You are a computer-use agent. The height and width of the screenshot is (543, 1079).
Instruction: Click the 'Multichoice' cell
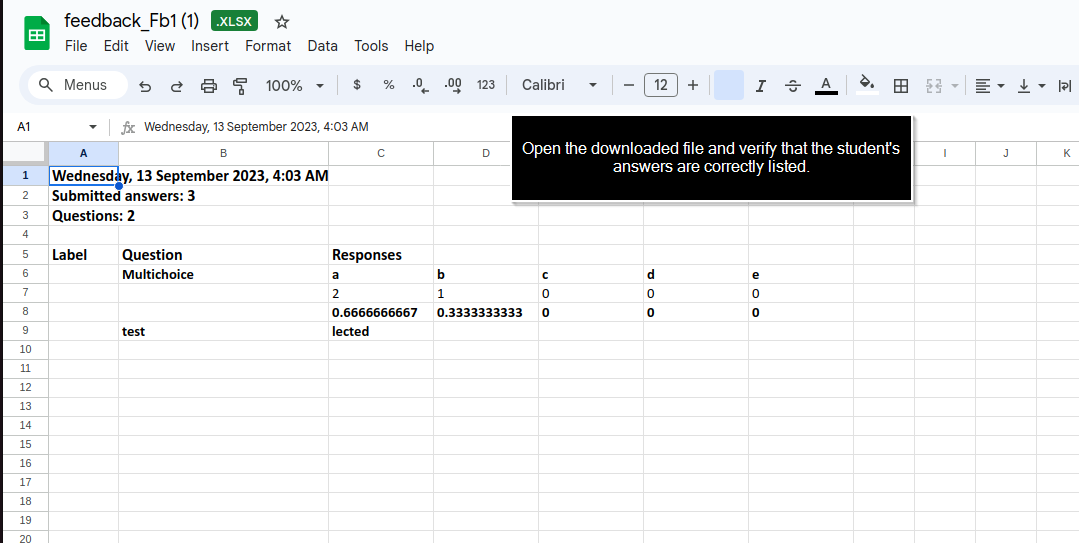click(223, 274)
